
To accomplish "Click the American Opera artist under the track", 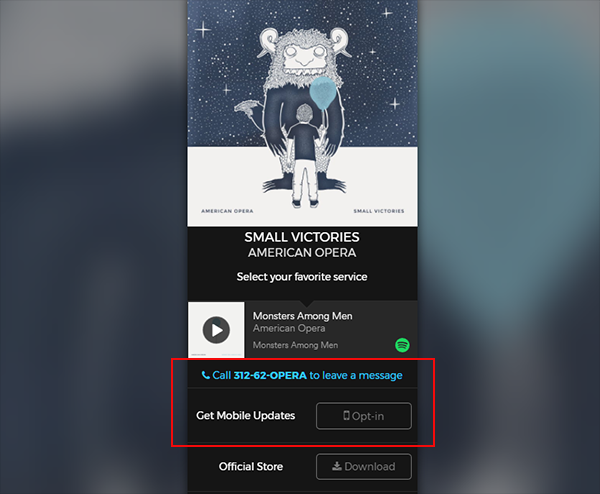I will pyautogui.click(x=289, y=328).
